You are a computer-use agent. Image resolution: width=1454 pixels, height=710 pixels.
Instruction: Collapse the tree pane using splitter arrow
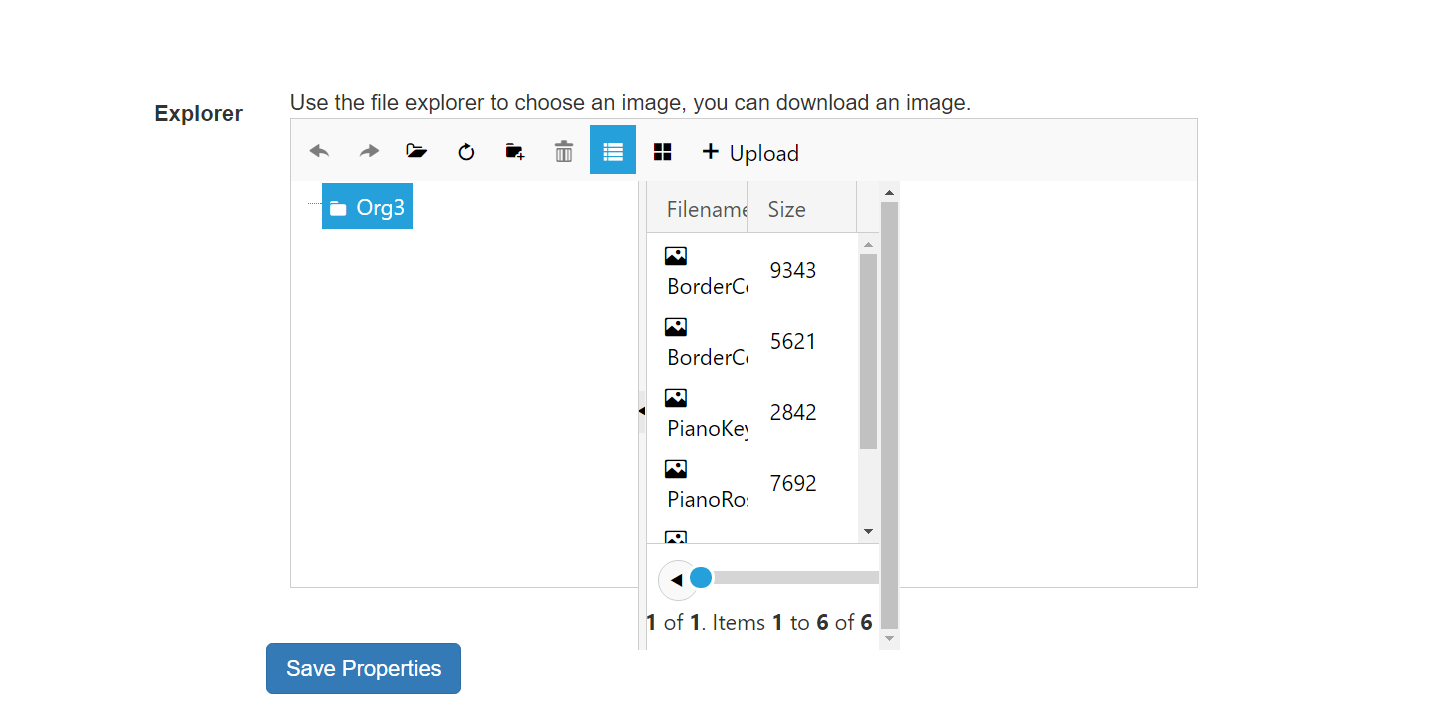tap(642, 411)
